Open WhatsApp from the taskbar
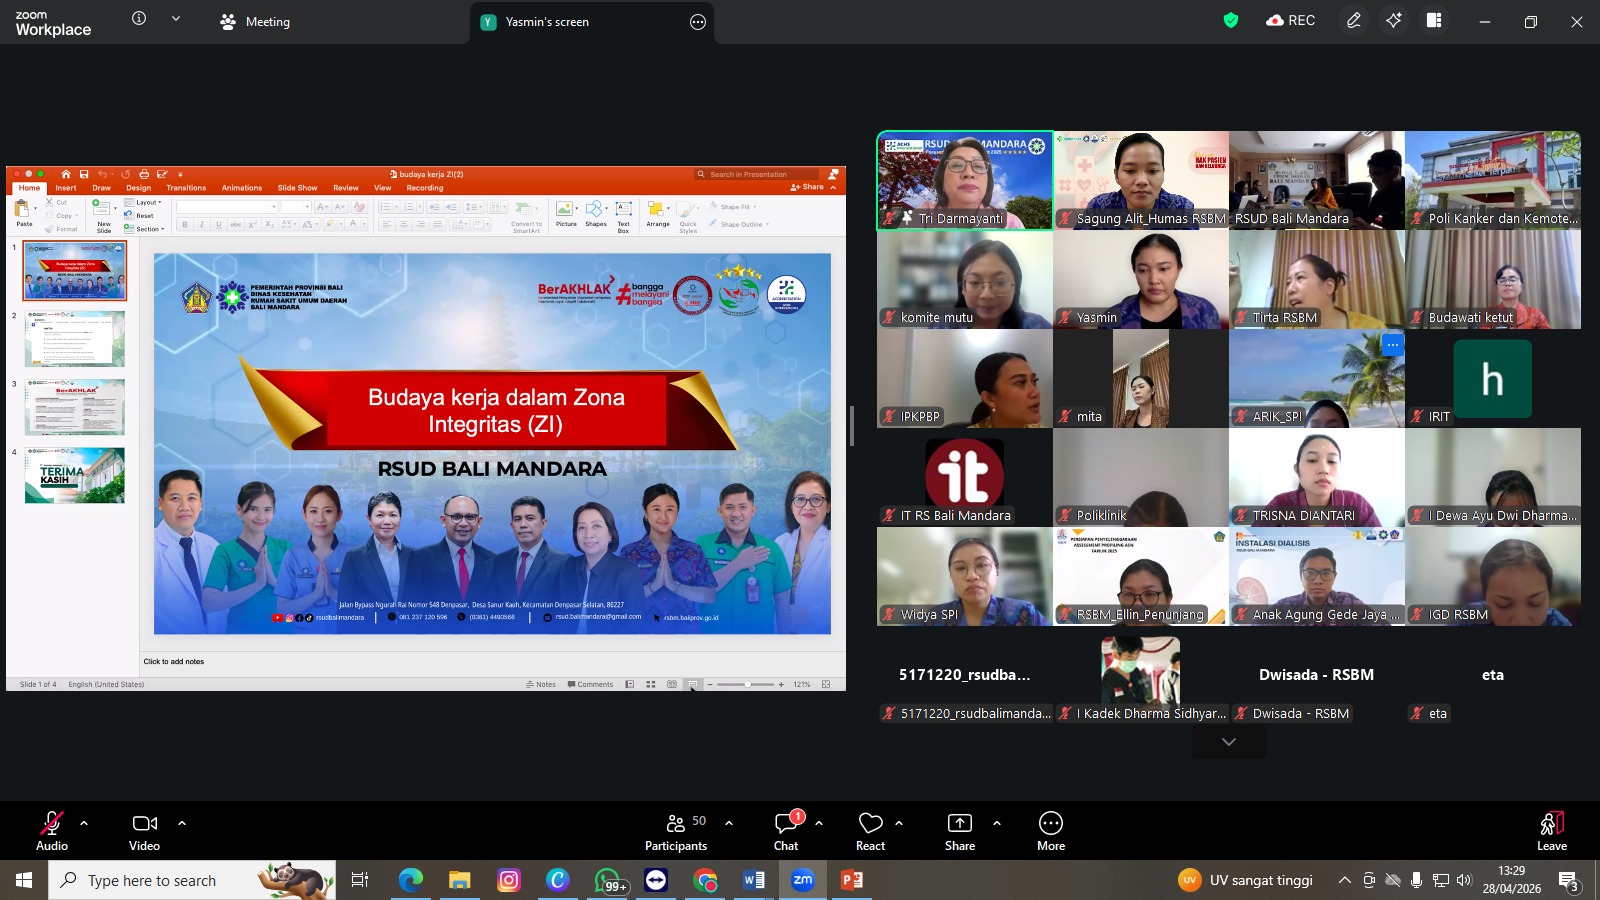This screenshot has height=900, width=1600. [609, 880]
